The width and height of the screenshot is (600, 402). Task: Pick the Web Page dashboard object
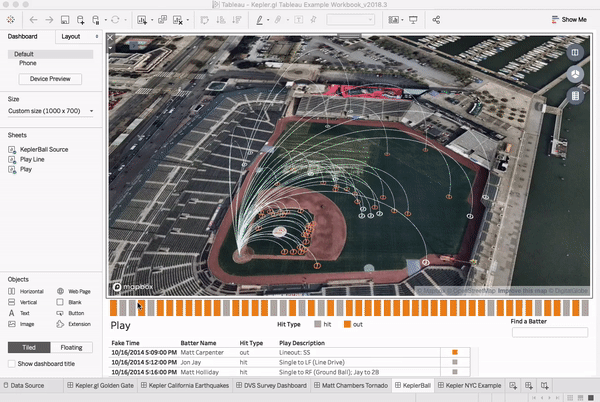pos(73,291)
